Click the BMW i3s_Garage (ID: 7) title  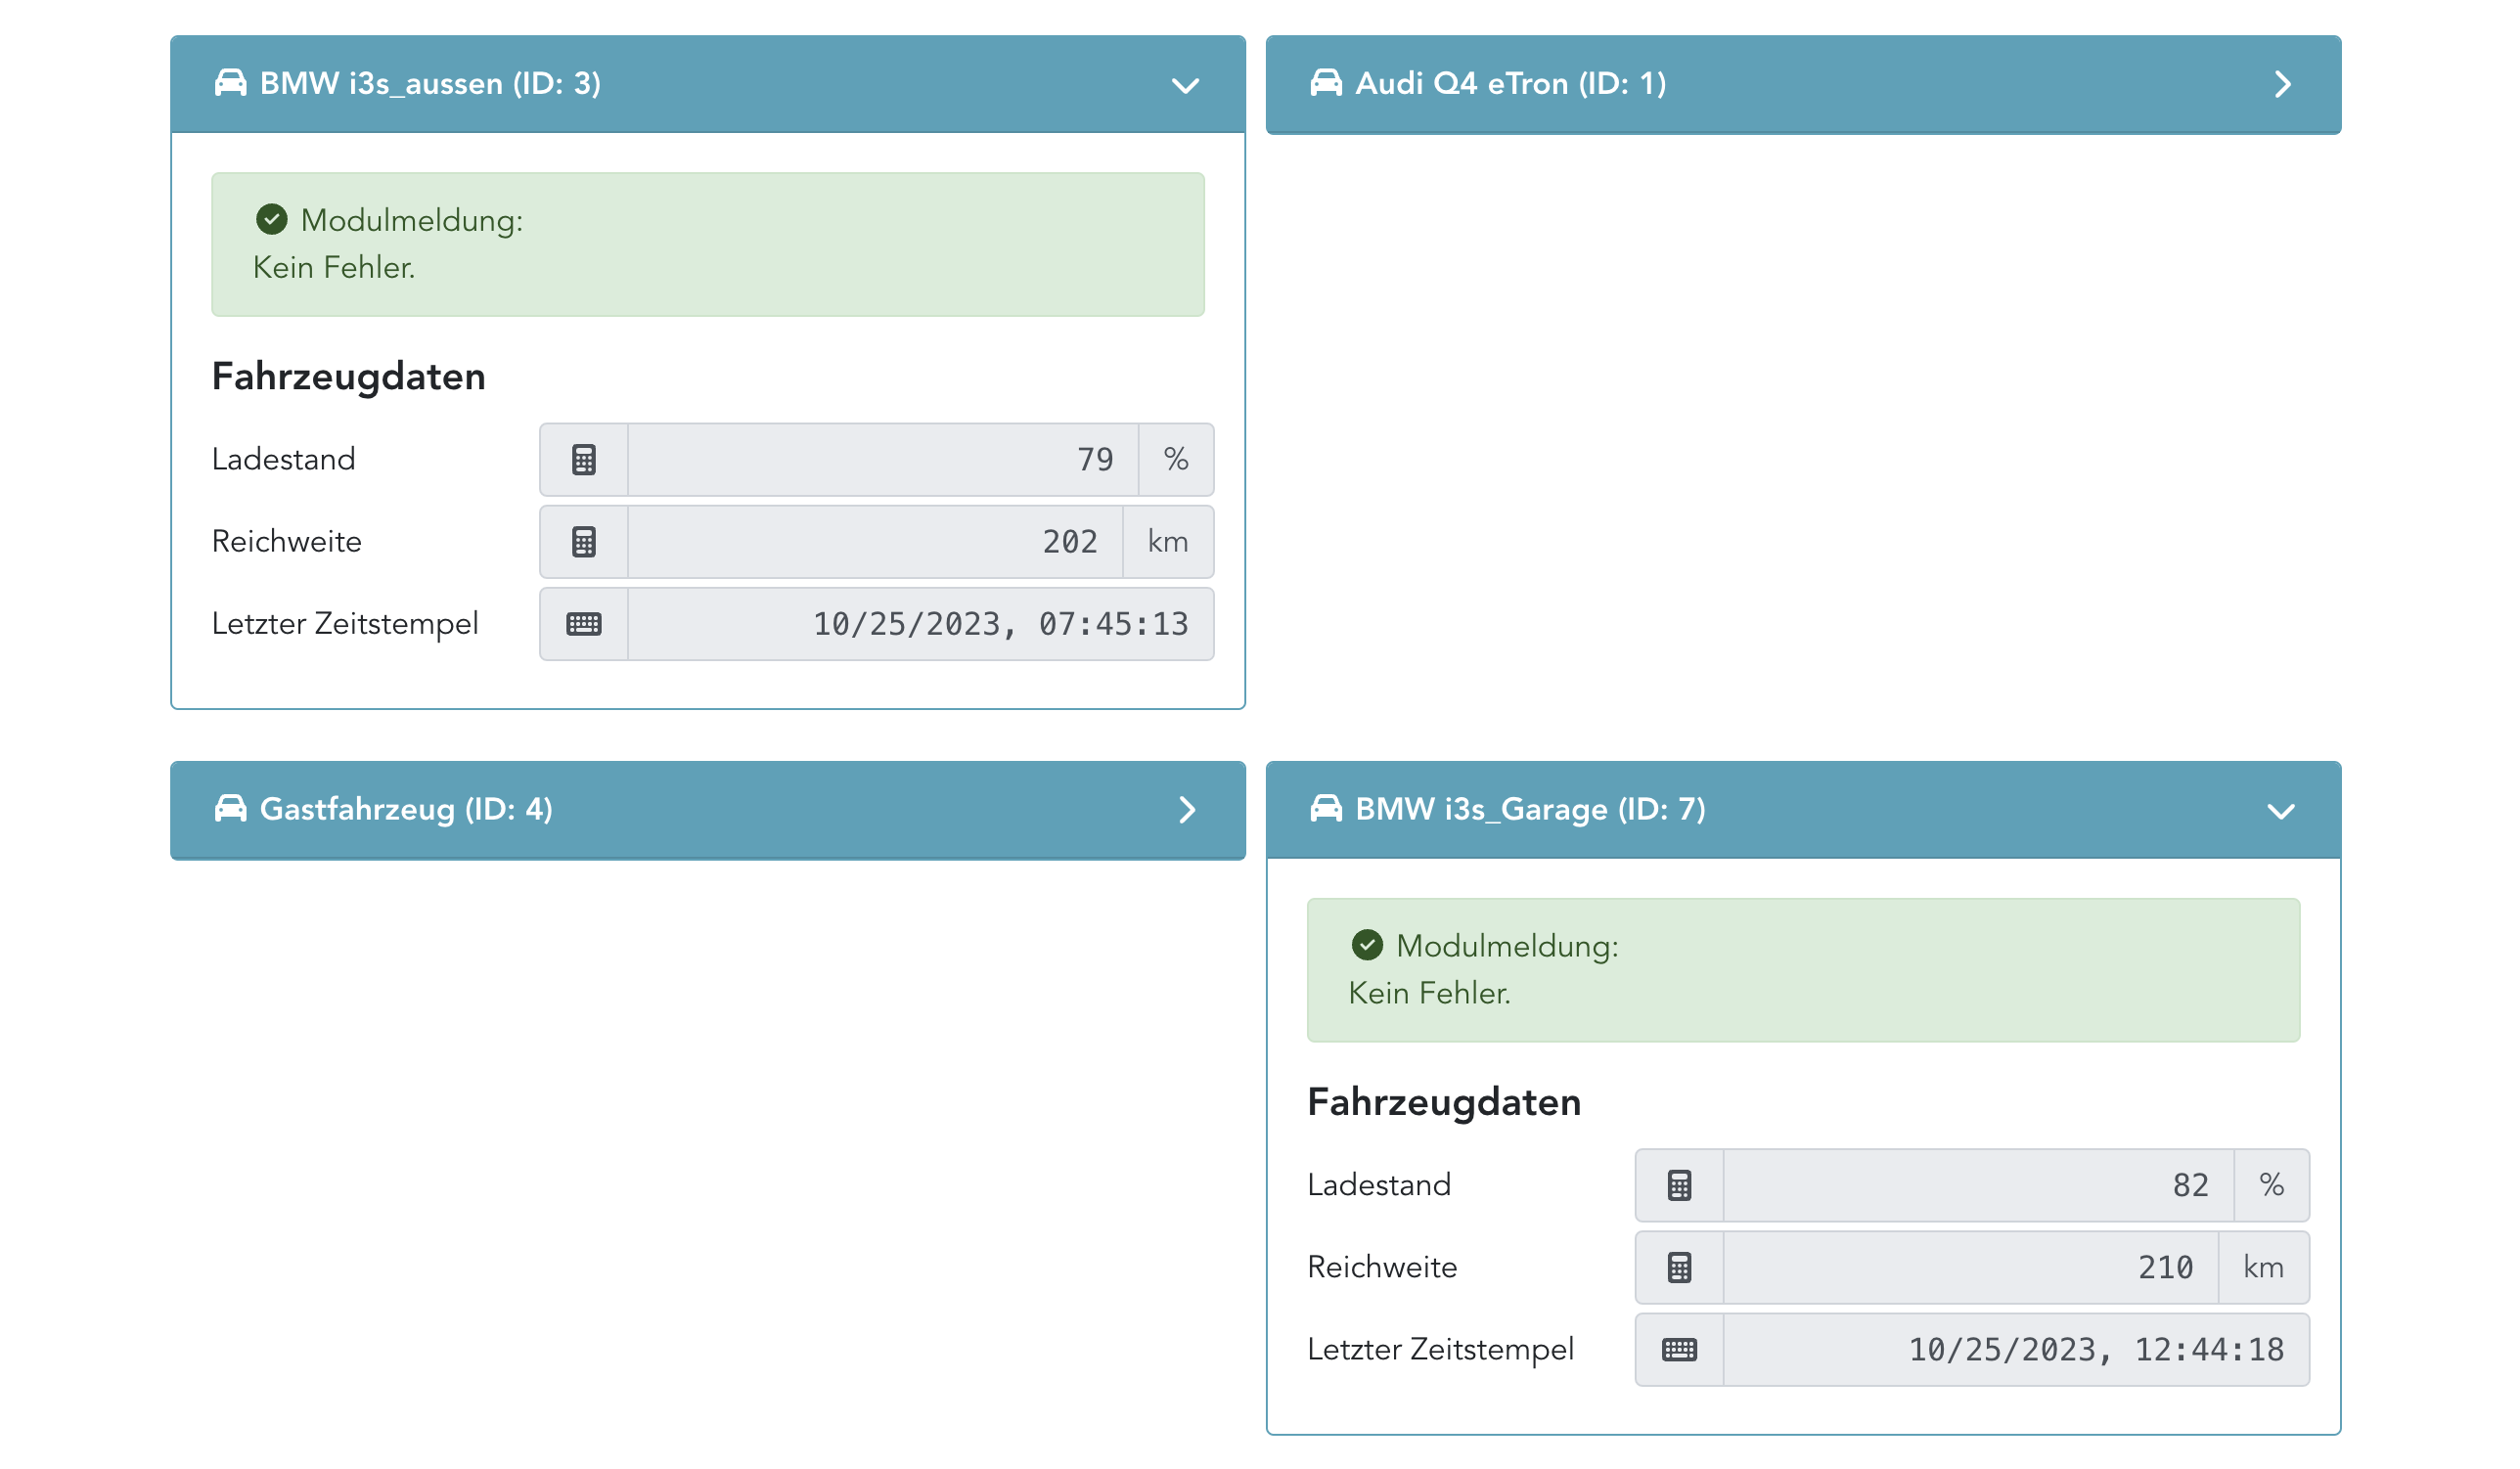coord(1530,809)
